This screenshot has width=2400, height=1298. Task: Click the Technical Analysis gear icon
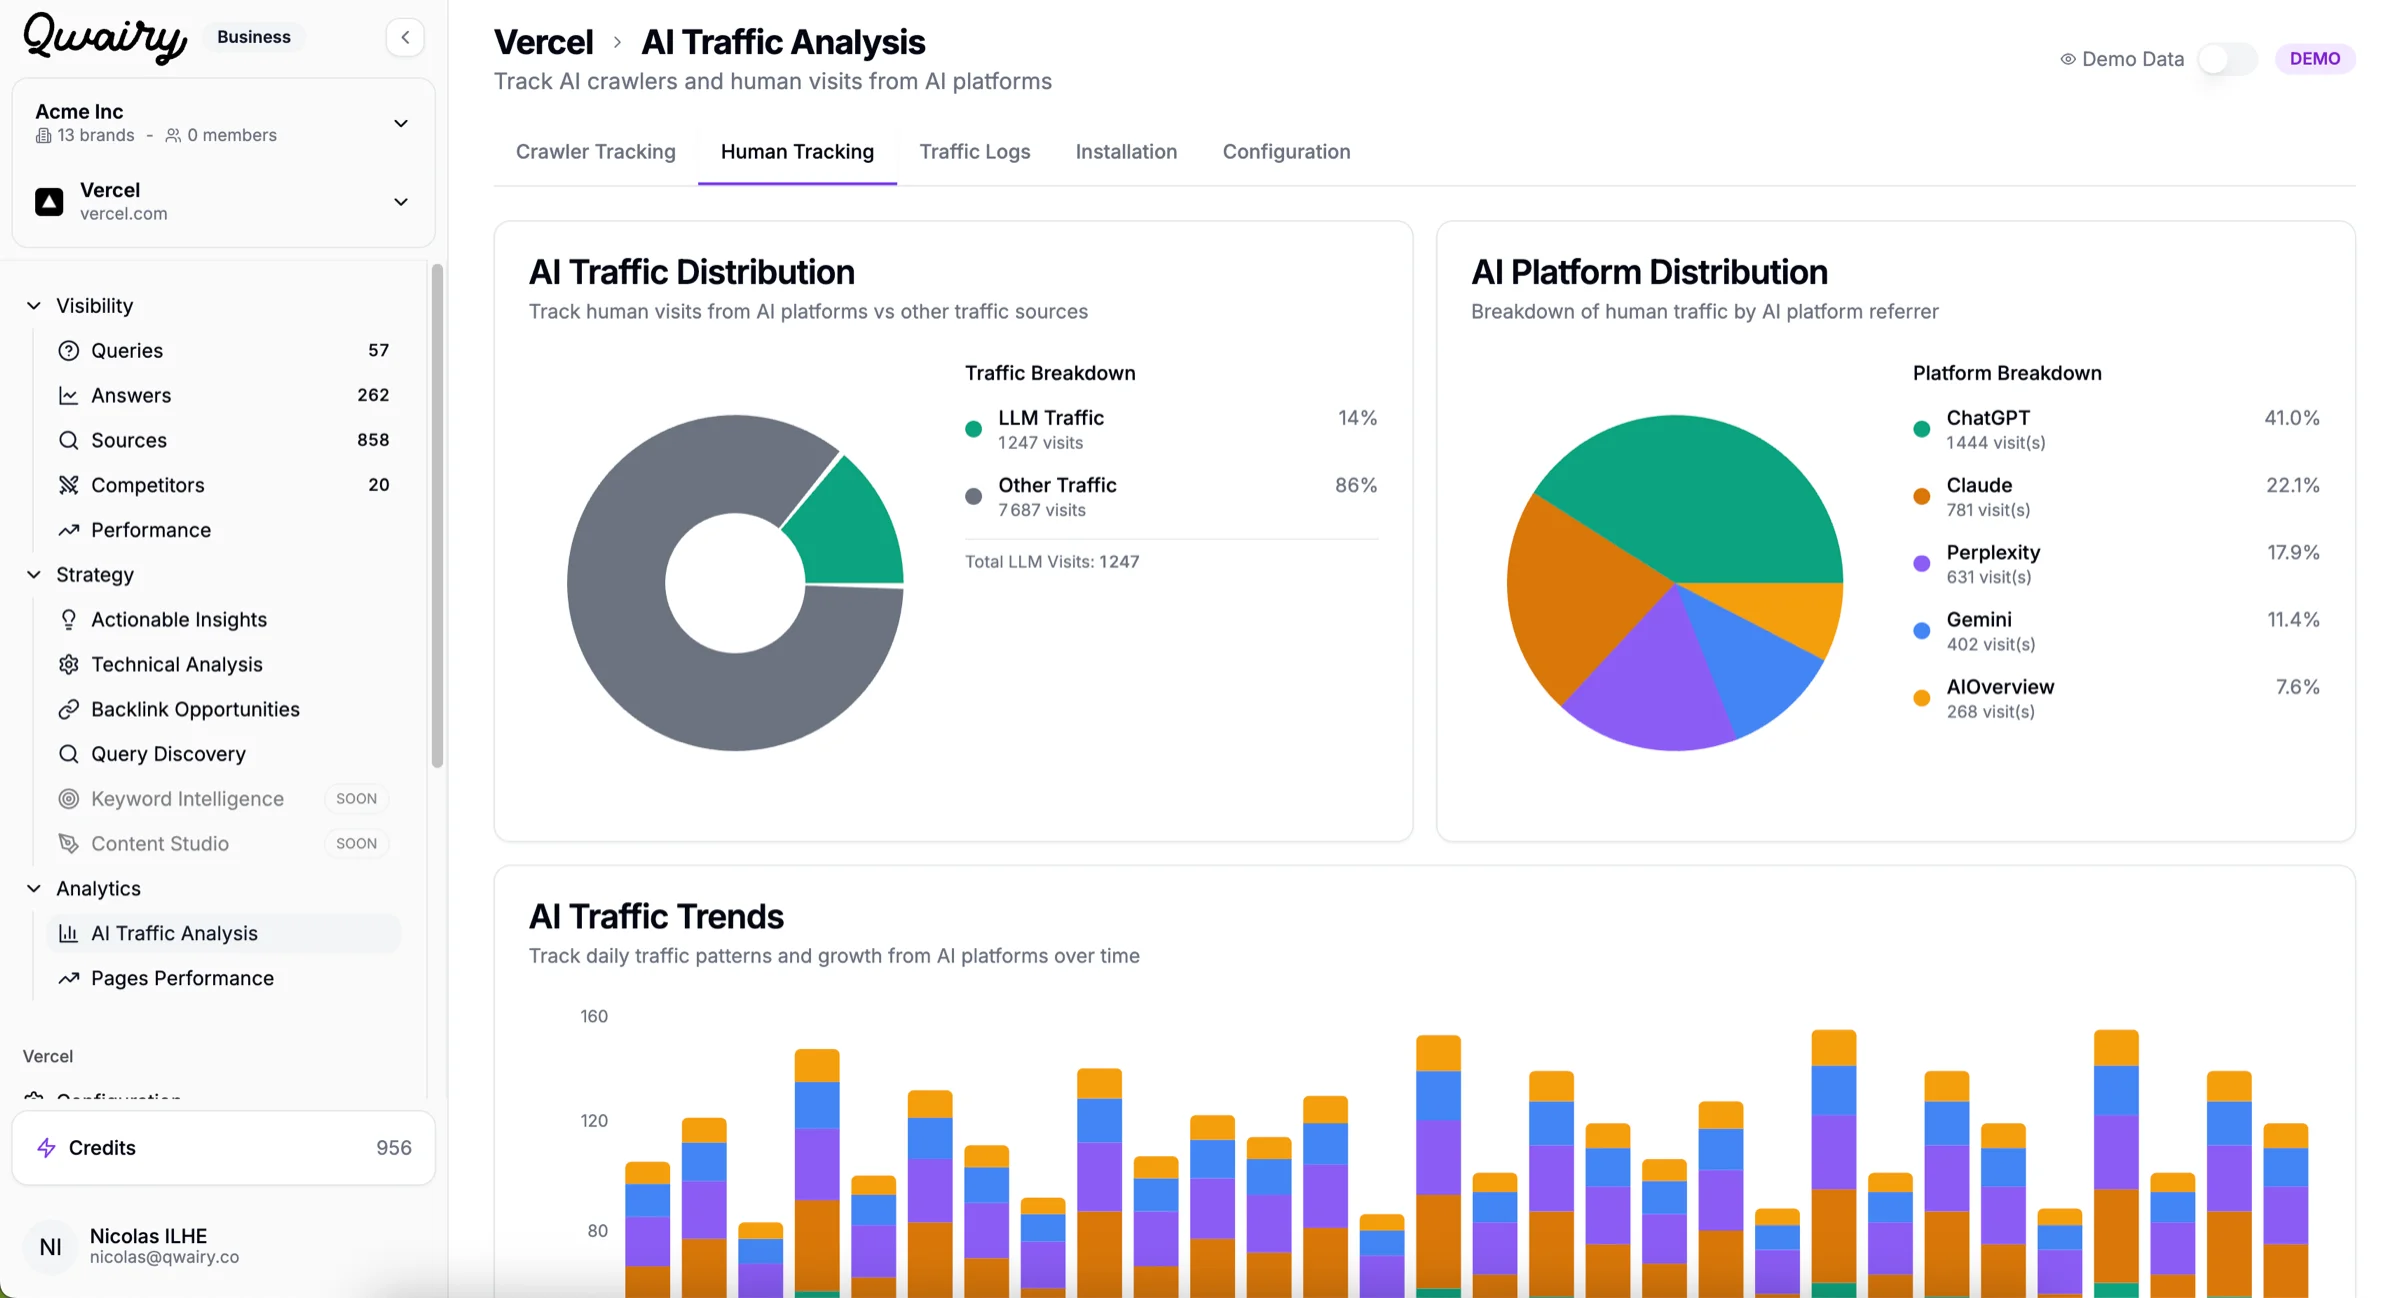point(68,664)
